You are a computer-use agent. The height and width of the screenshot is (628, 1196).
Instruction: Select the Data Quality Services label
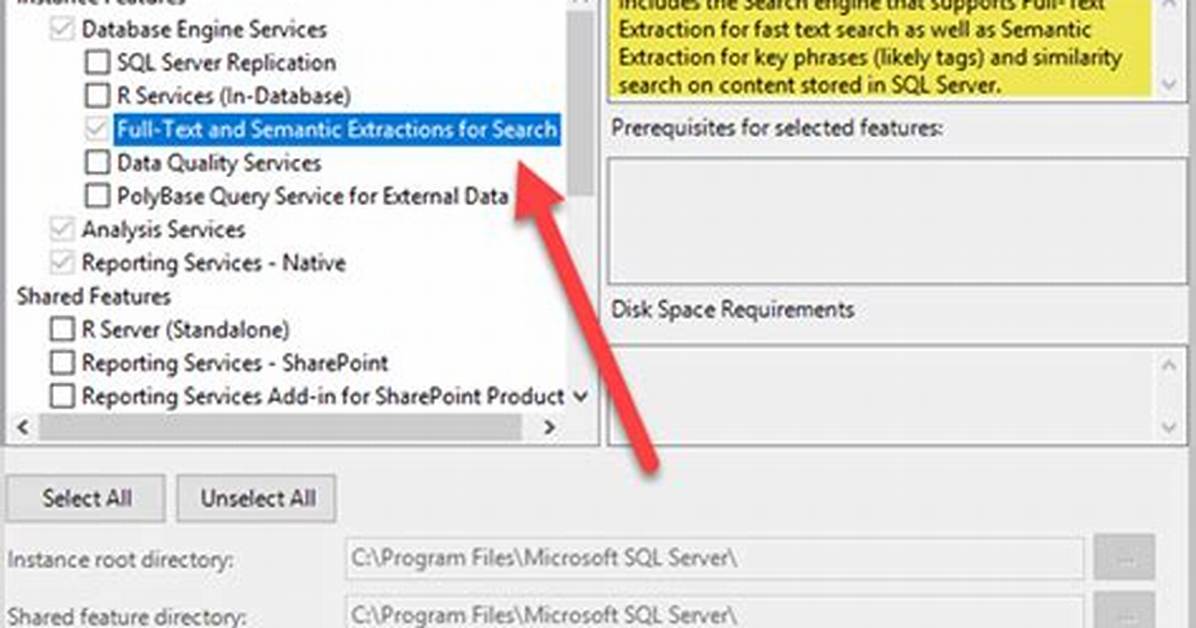(x=219, y=163)
